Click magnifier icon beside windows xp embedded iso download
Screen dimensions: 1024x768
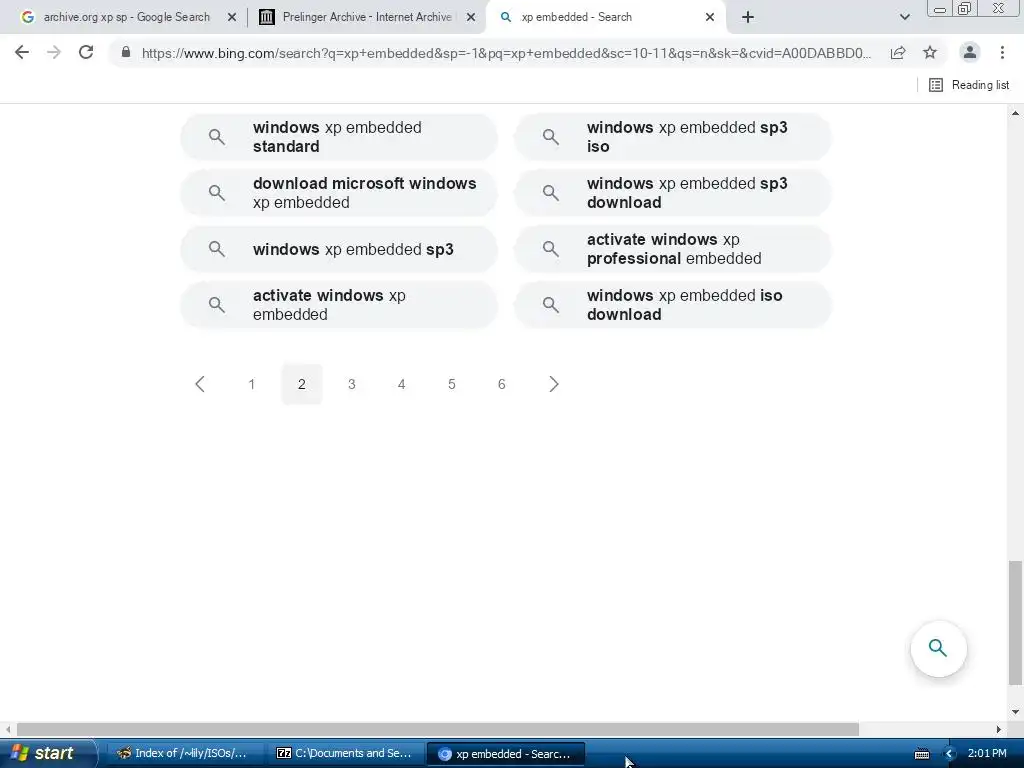tap(551, 305)
